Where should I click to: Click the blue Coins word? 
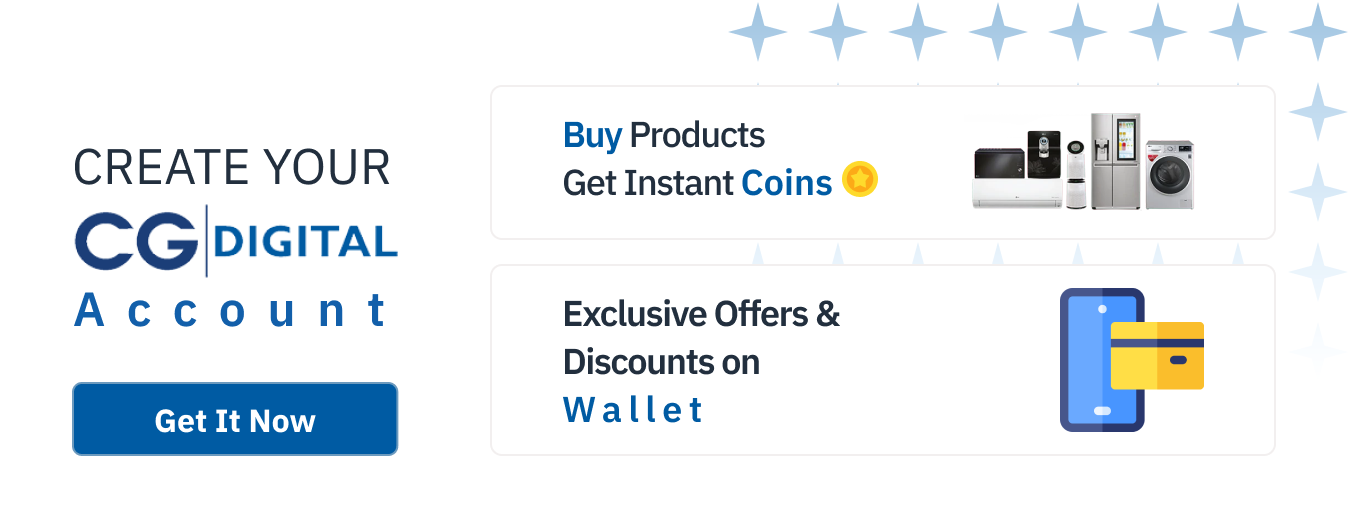click(x=787, y=183)
